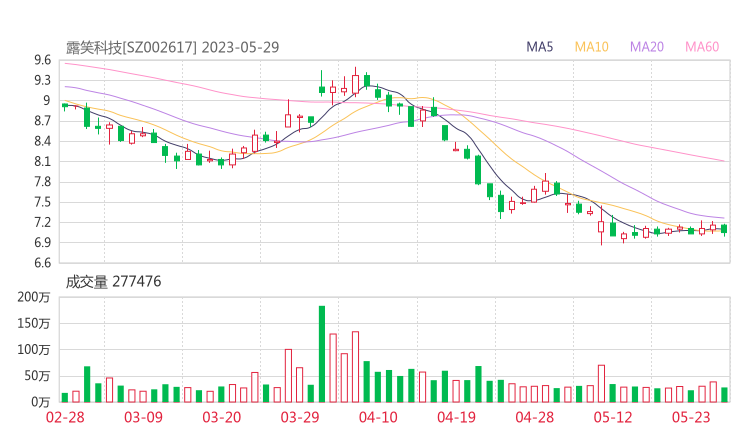Click the 02-28 date axis label
This screenshot has width=740, height=440.
(65, 417)
